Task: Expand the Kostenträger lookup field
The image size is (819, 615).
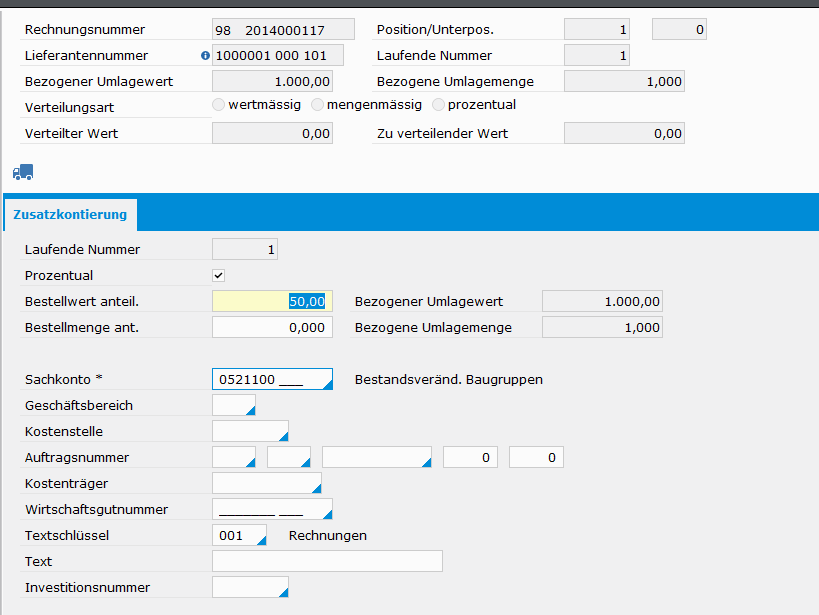Action: 316,489
